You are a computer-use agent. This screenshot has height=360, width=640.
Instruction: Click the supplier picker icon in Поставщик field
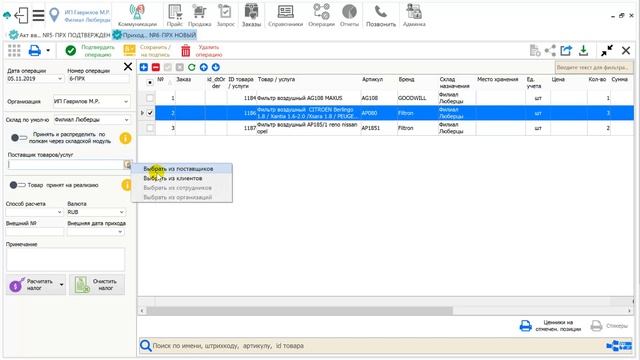point(127,164)
